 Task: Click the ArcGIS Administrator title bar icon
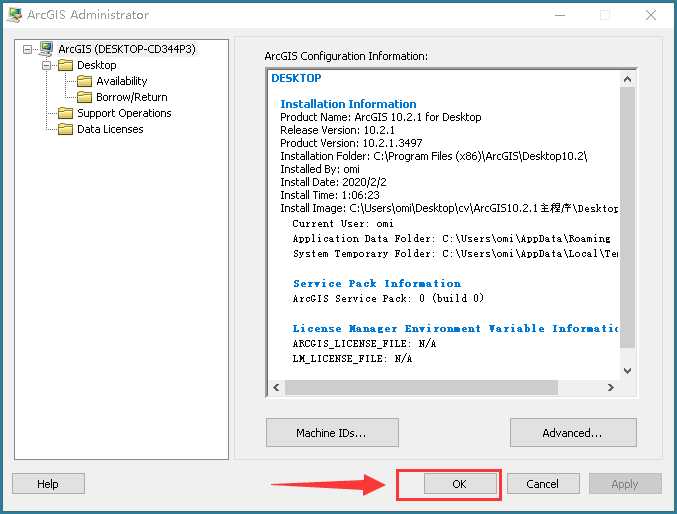(14, 15)
